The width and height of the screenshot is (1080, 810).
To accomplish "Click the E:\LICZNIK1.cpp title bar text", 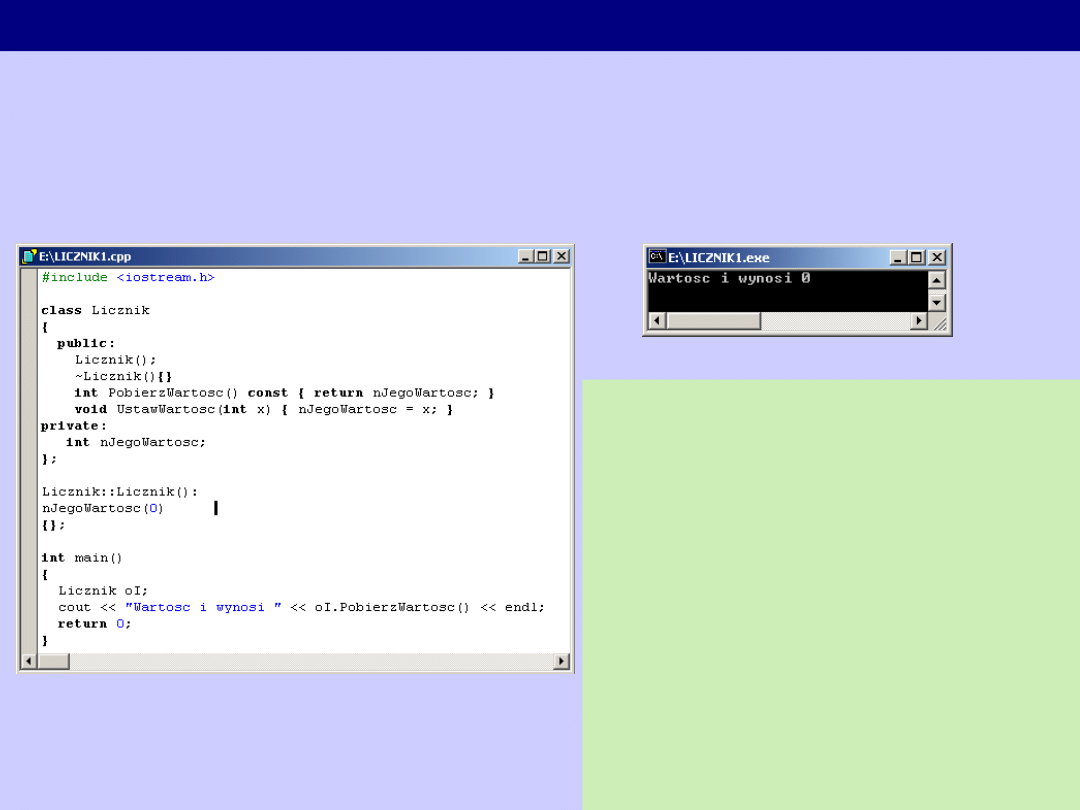I will (85, 256).
